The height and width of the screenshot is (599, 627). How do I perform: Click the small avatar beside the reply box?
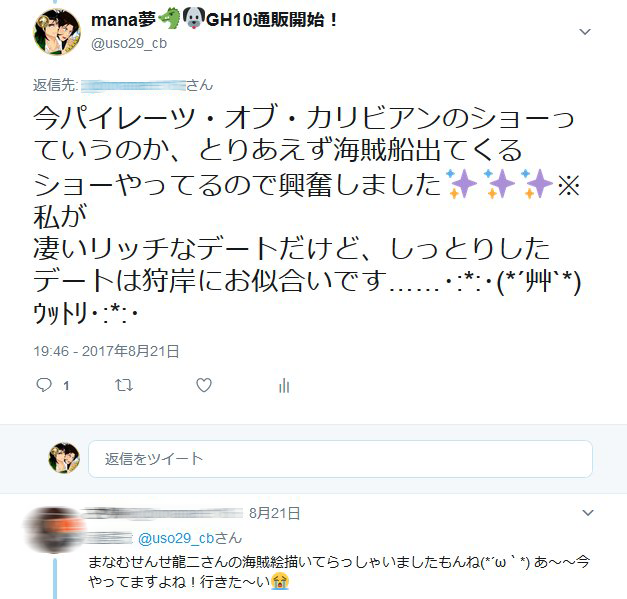point(64,458)
